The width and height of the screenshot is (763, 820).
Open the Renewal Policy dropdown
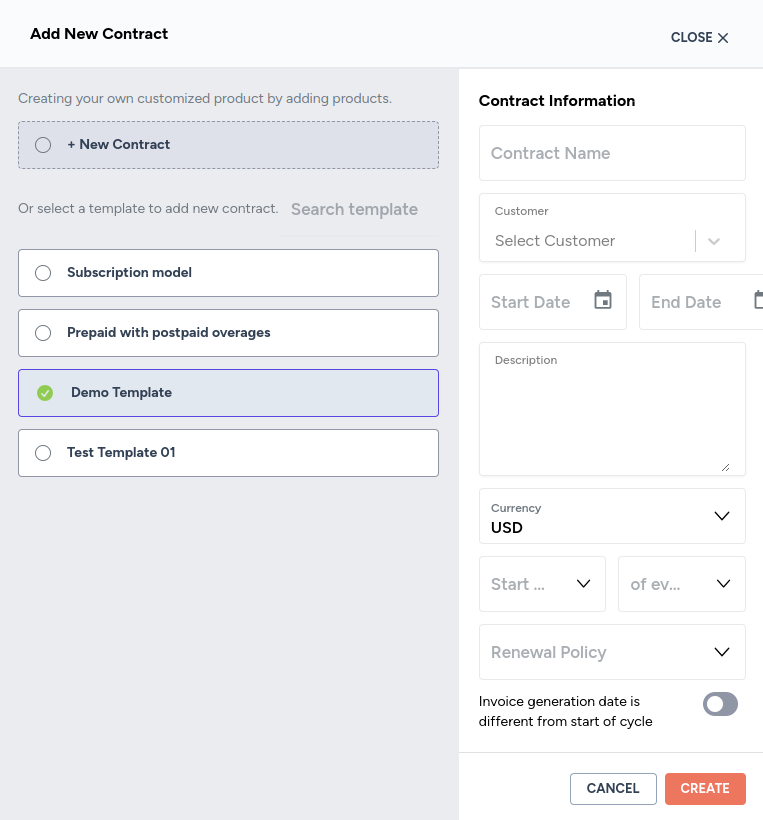click(612, 652)
